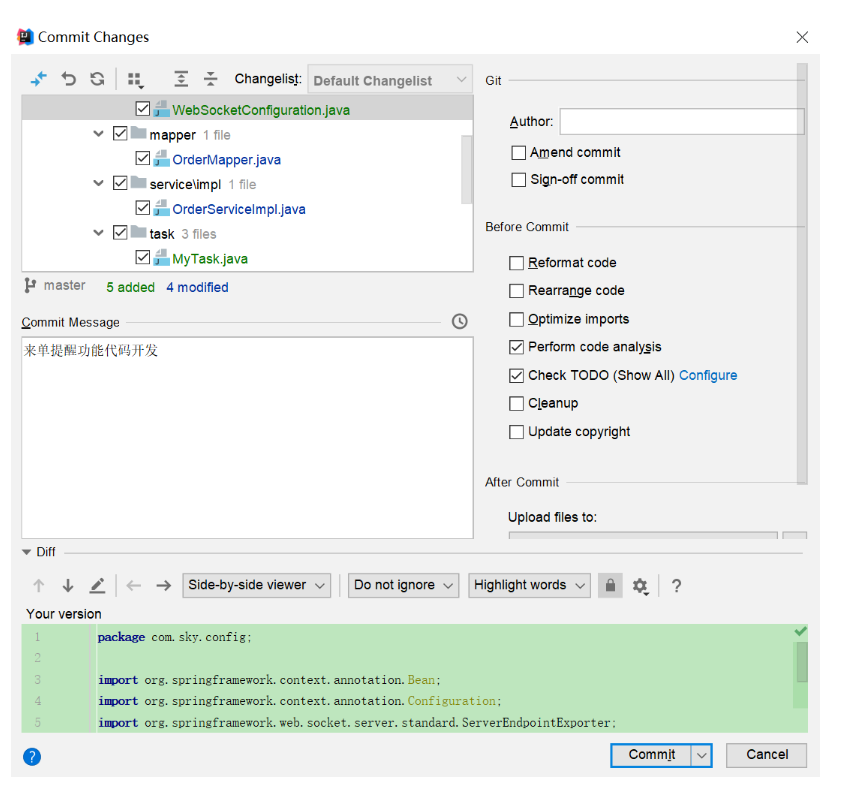Screen dimensions: 843x795
Task: Collapse the mapper folder node
Action: (x=98, y=133)
